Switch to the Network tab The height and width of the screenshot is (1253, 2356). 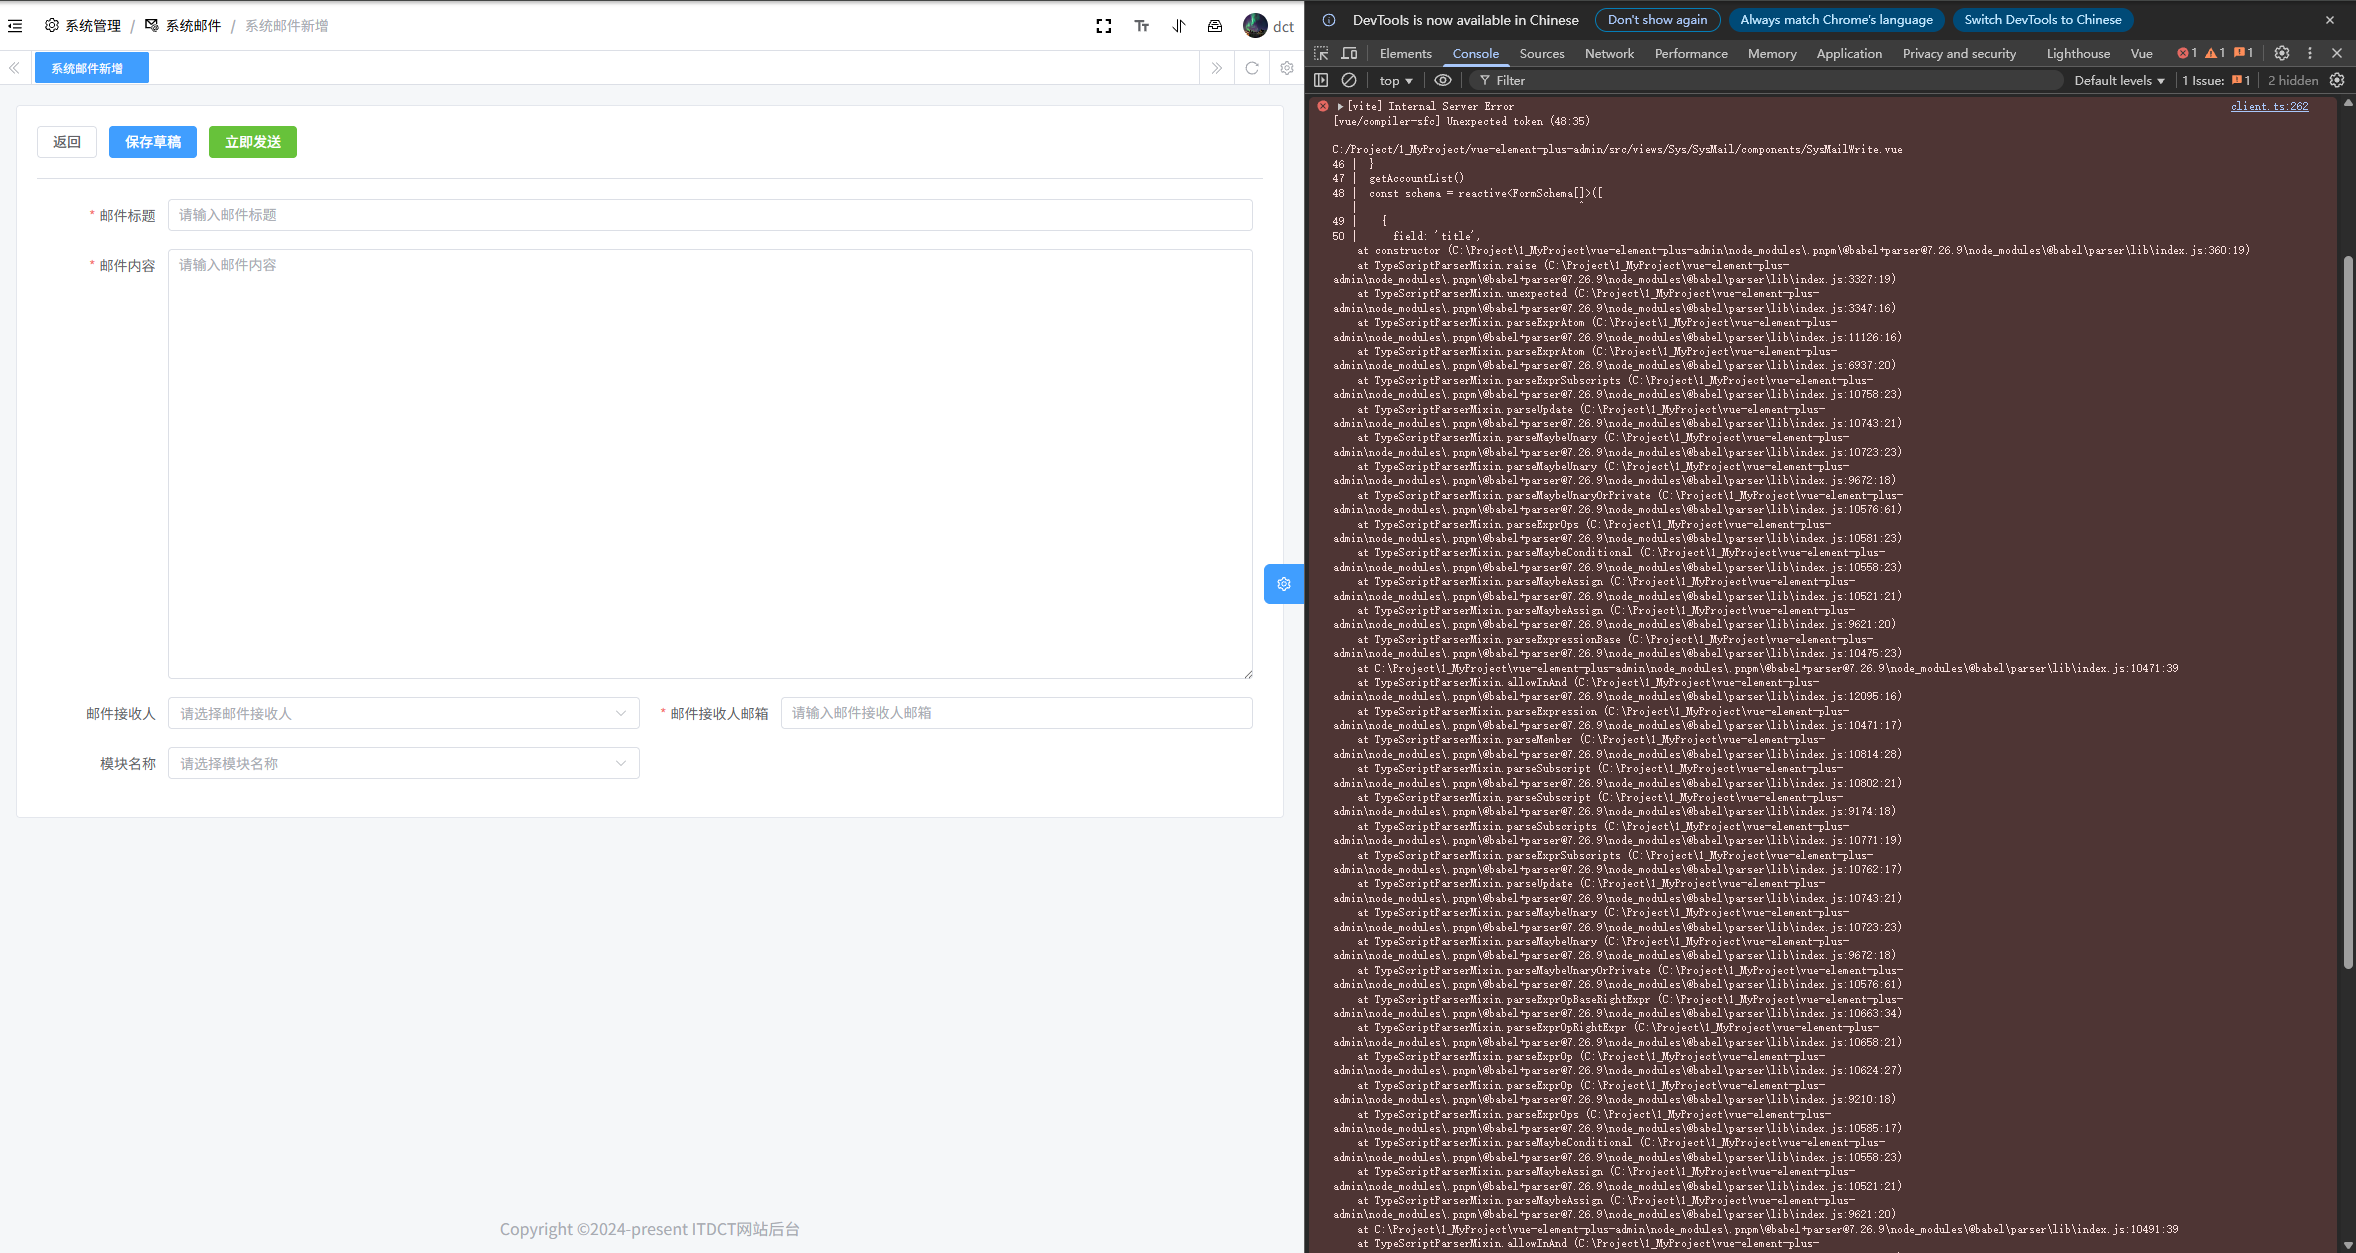pyautogui.click(x=1609, y=53)
